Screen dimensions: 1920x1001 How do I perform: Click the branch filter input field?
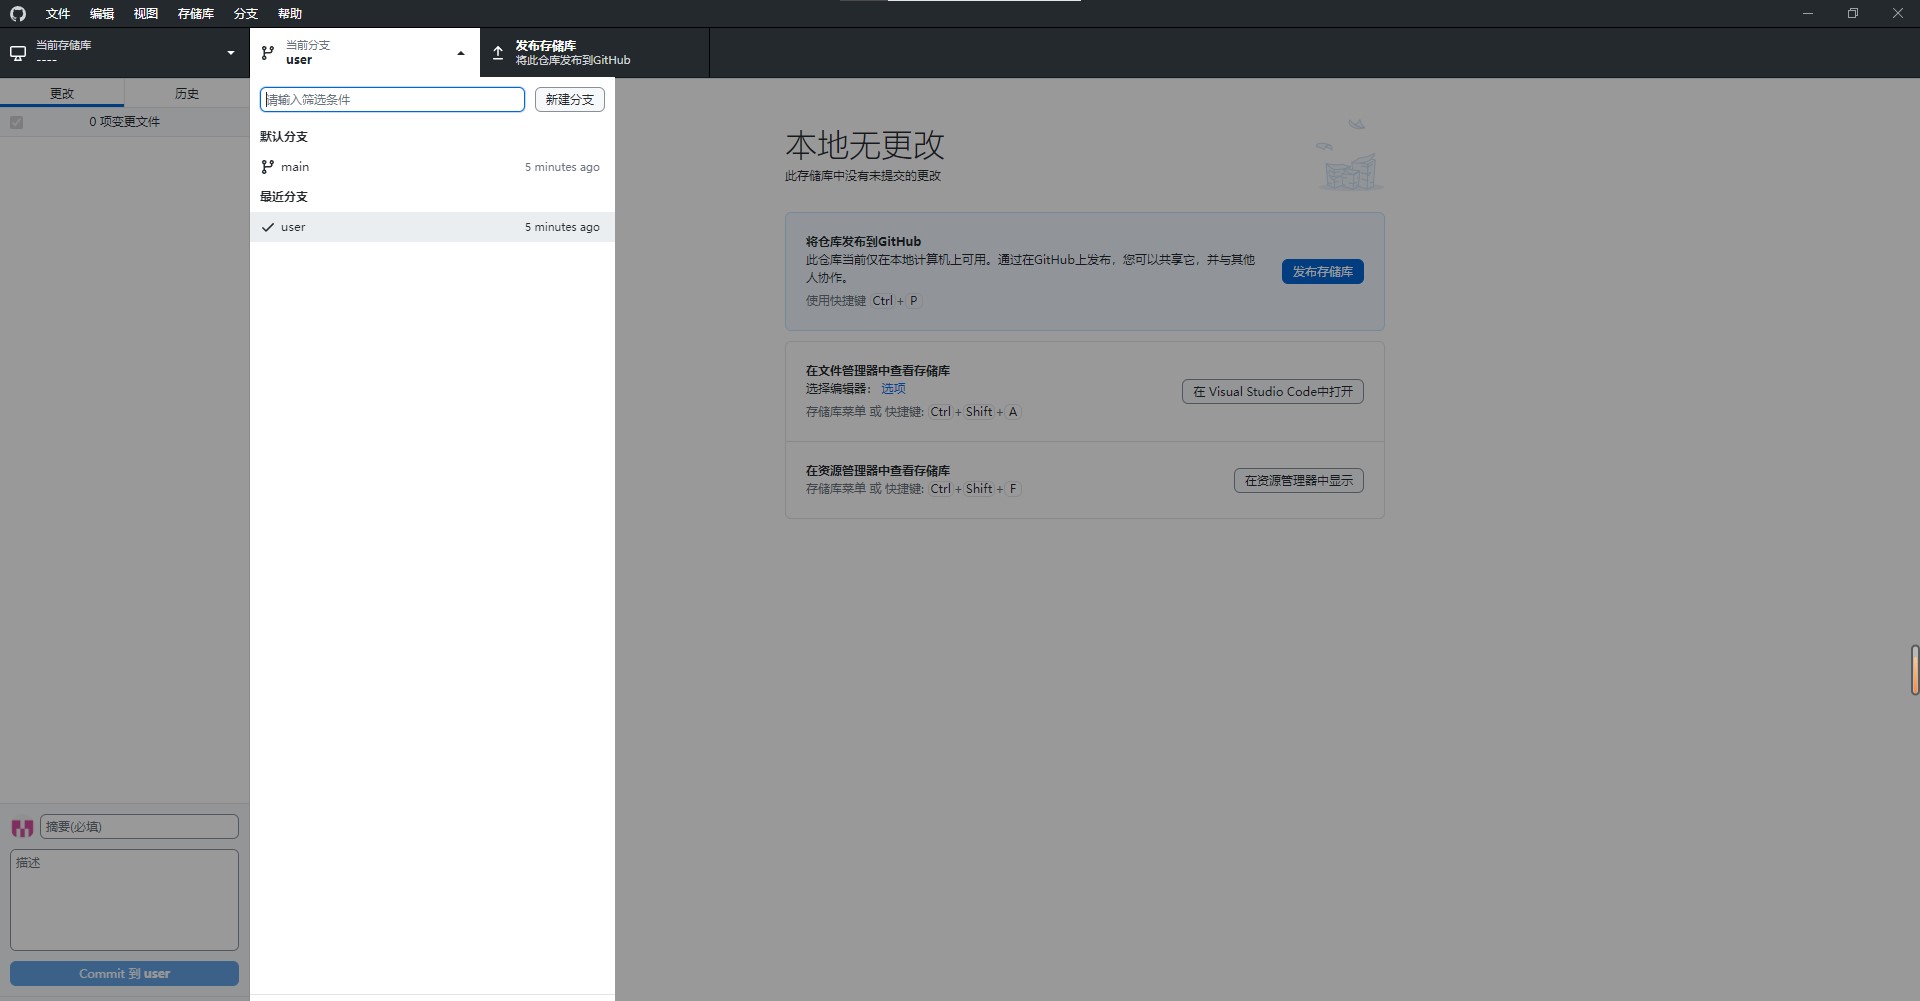(x=392, y=100)
